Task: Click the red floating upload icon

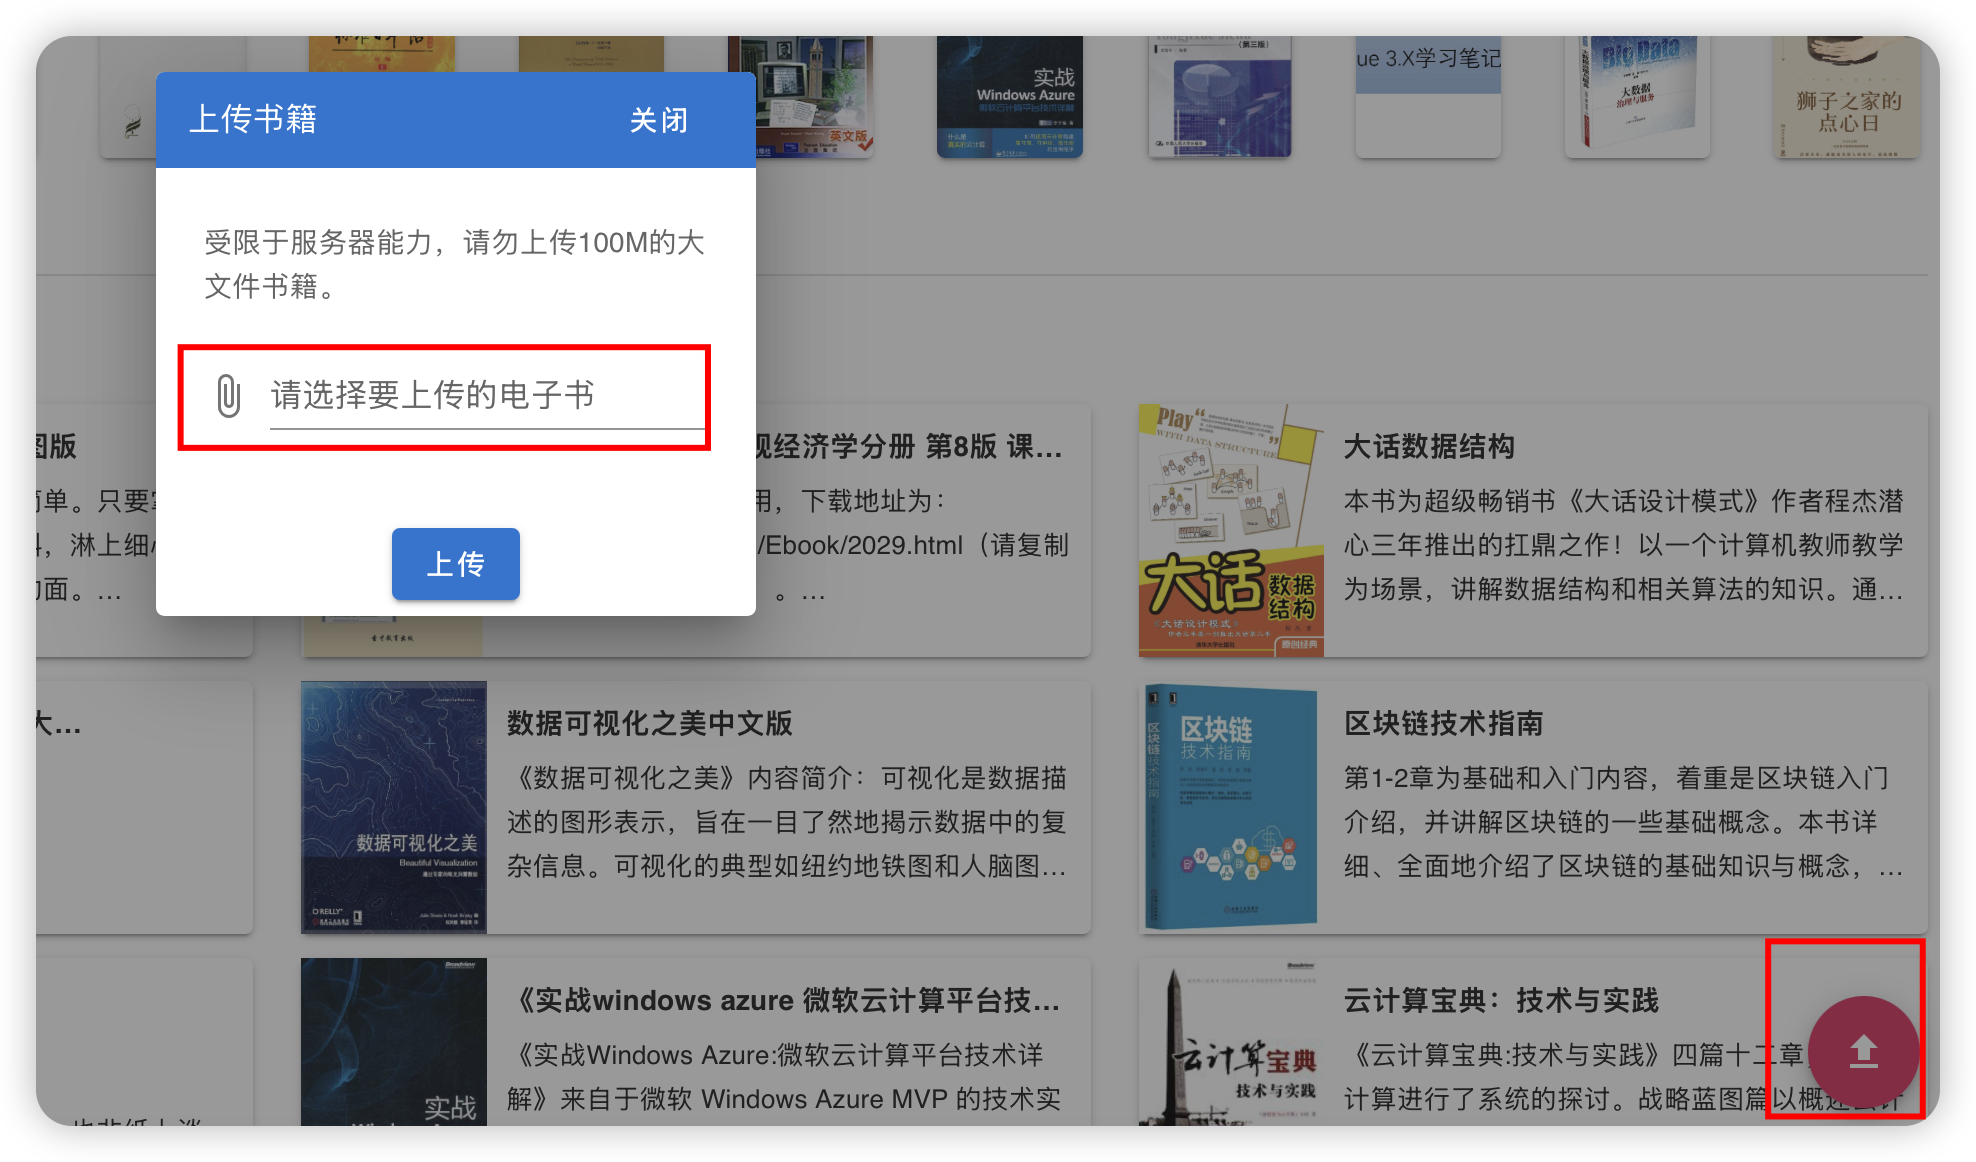Action: click(1862, 1051)
